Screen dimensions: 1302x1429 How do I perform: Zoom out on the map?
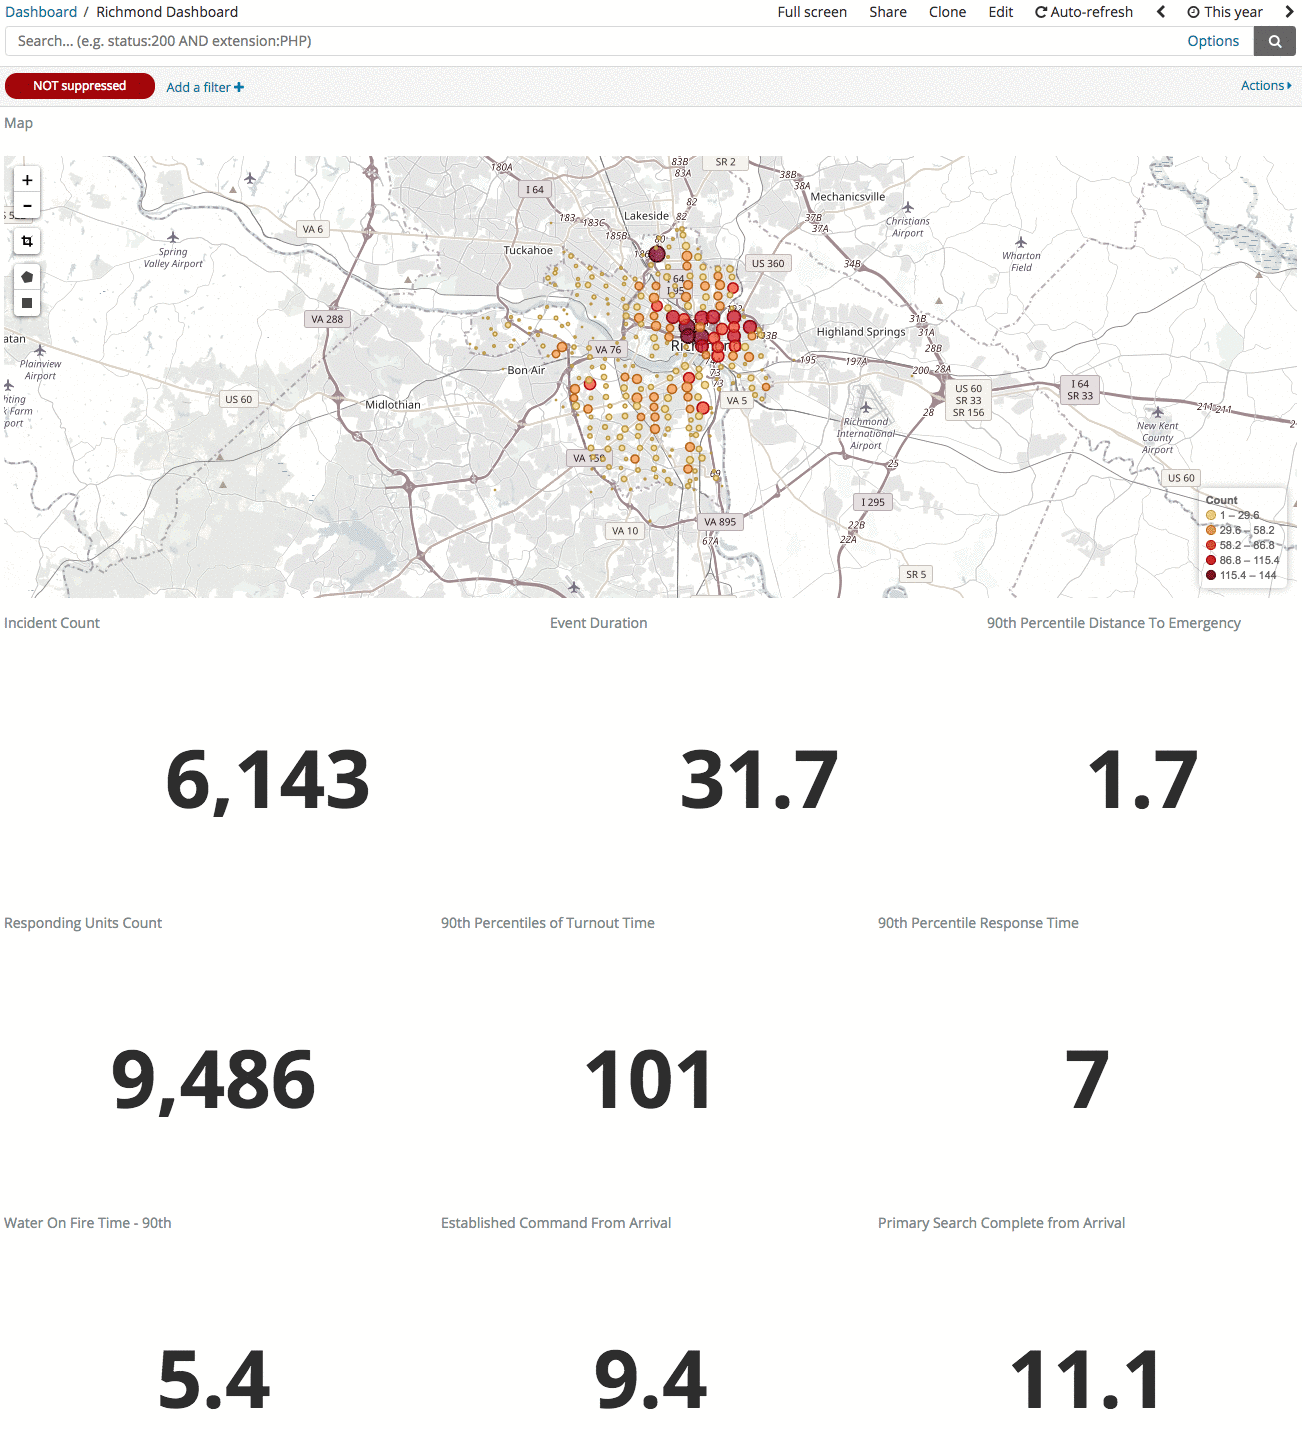(x=27, y=206)
